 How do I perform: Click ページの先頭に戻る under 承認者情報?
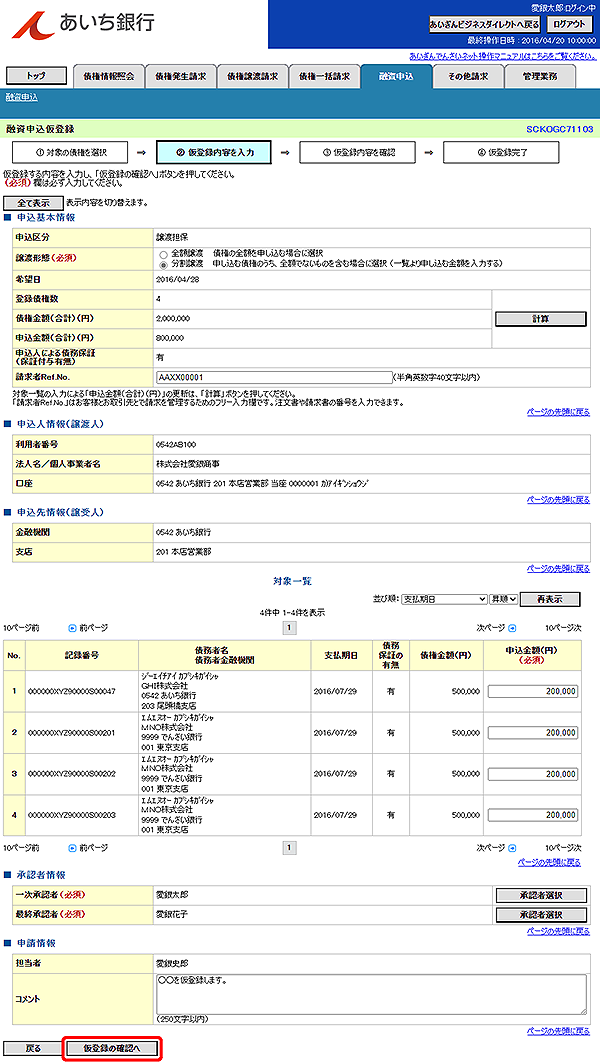(x=559, y=932)
